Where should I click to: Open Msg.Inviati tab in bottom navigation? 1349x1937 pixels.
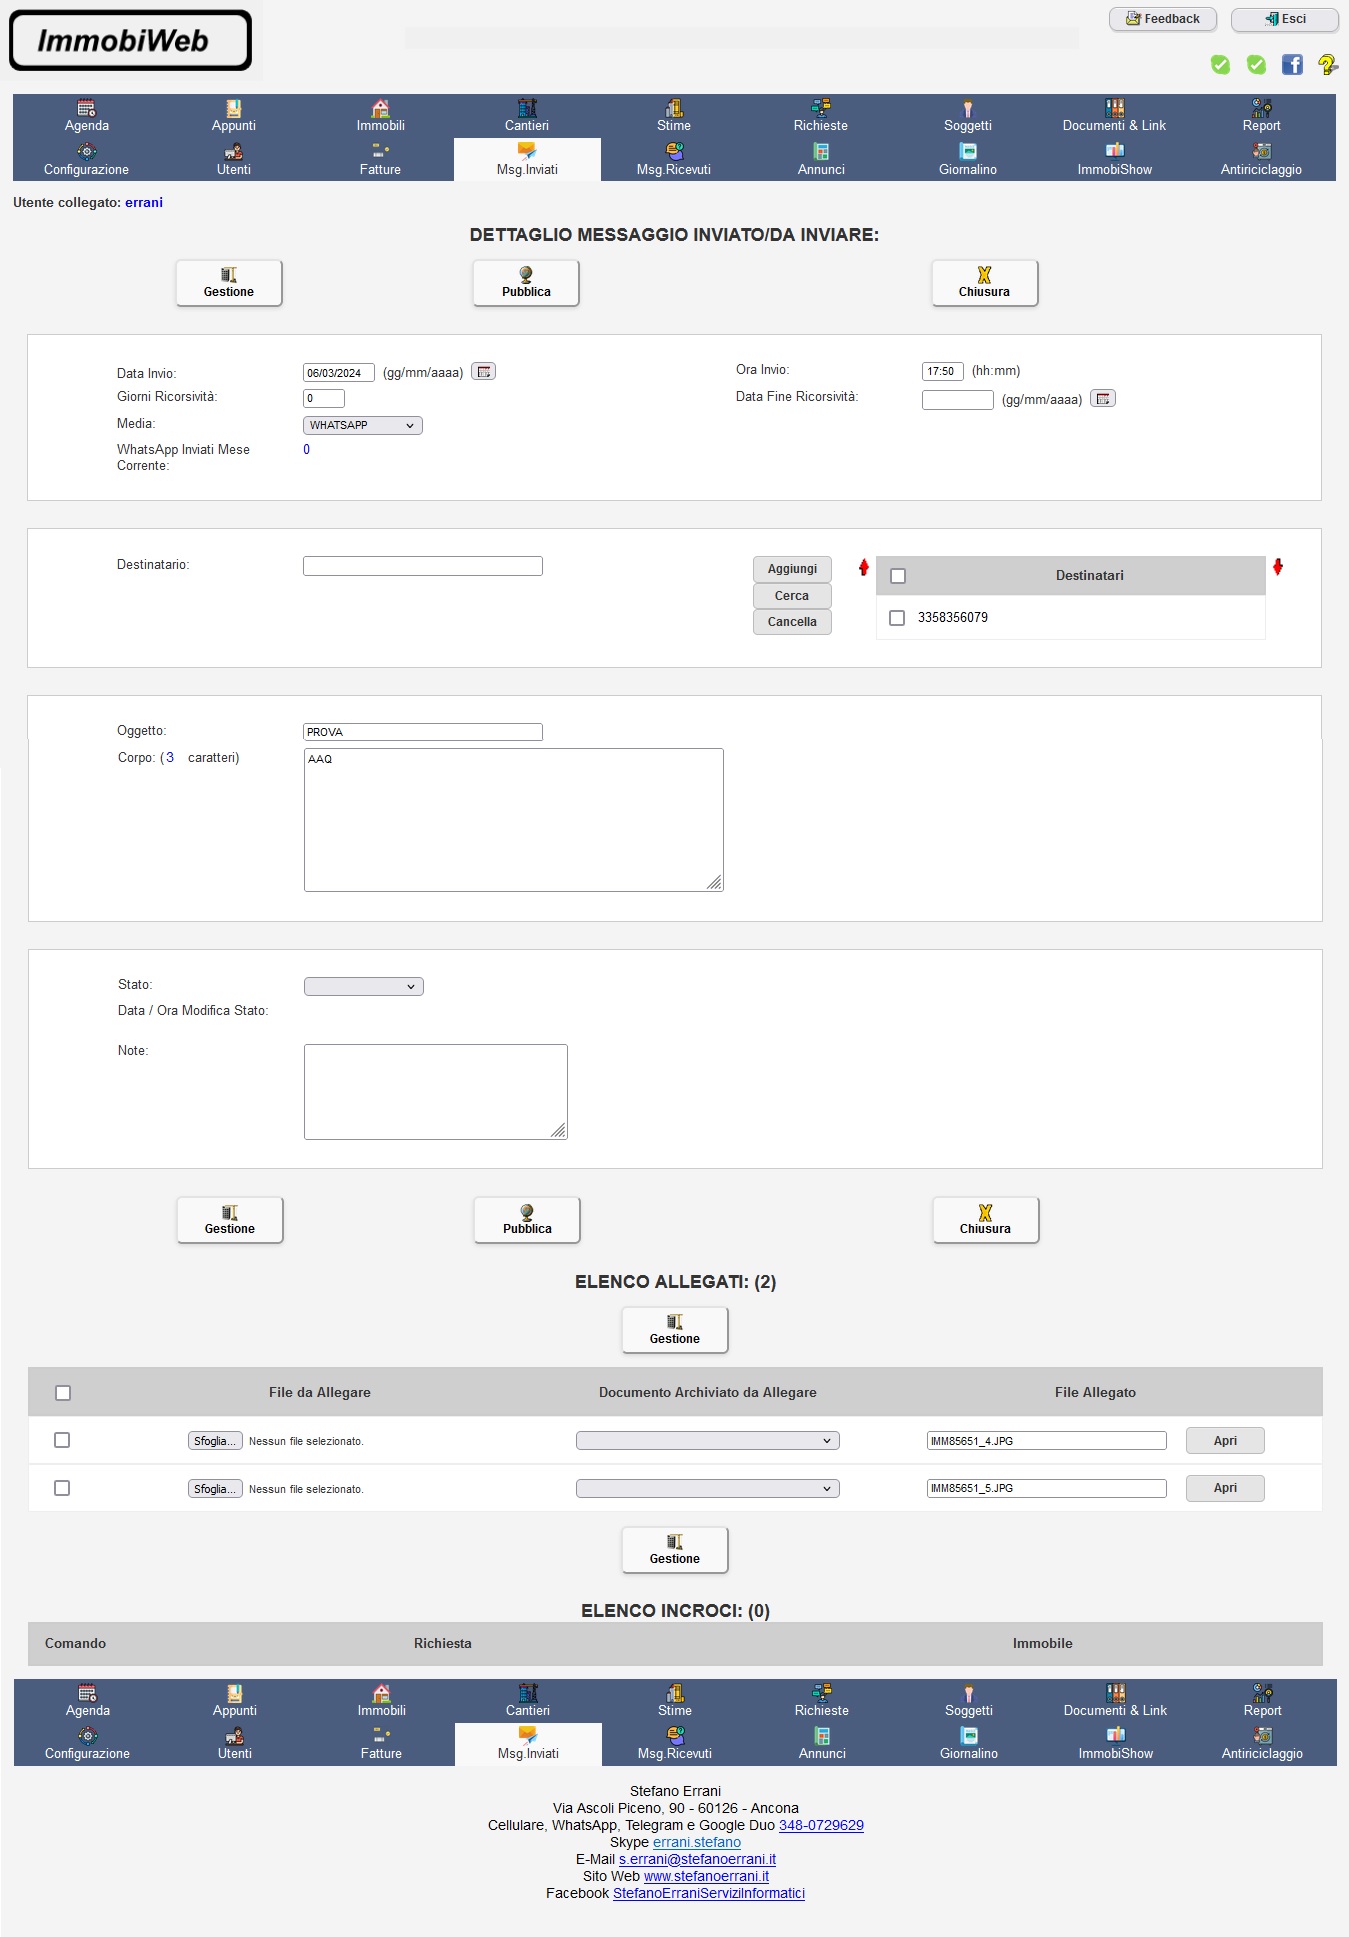coord(528,1744)
